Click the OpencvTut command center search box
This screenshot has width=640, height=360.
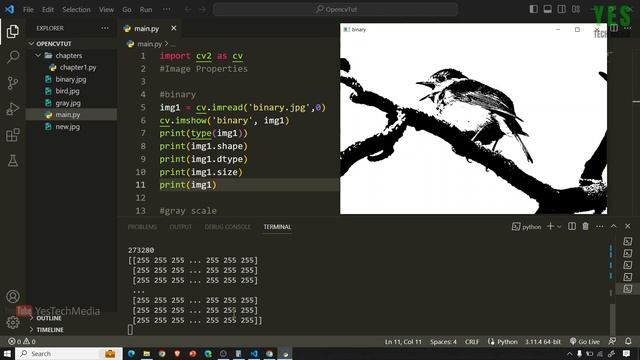336,9
